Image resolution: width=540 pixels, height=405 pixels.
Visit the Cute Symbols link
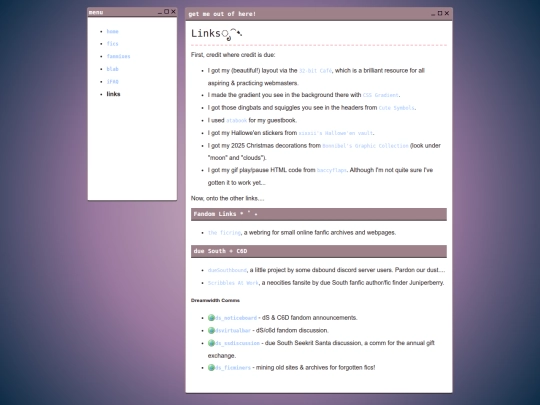tap(396, 108)
